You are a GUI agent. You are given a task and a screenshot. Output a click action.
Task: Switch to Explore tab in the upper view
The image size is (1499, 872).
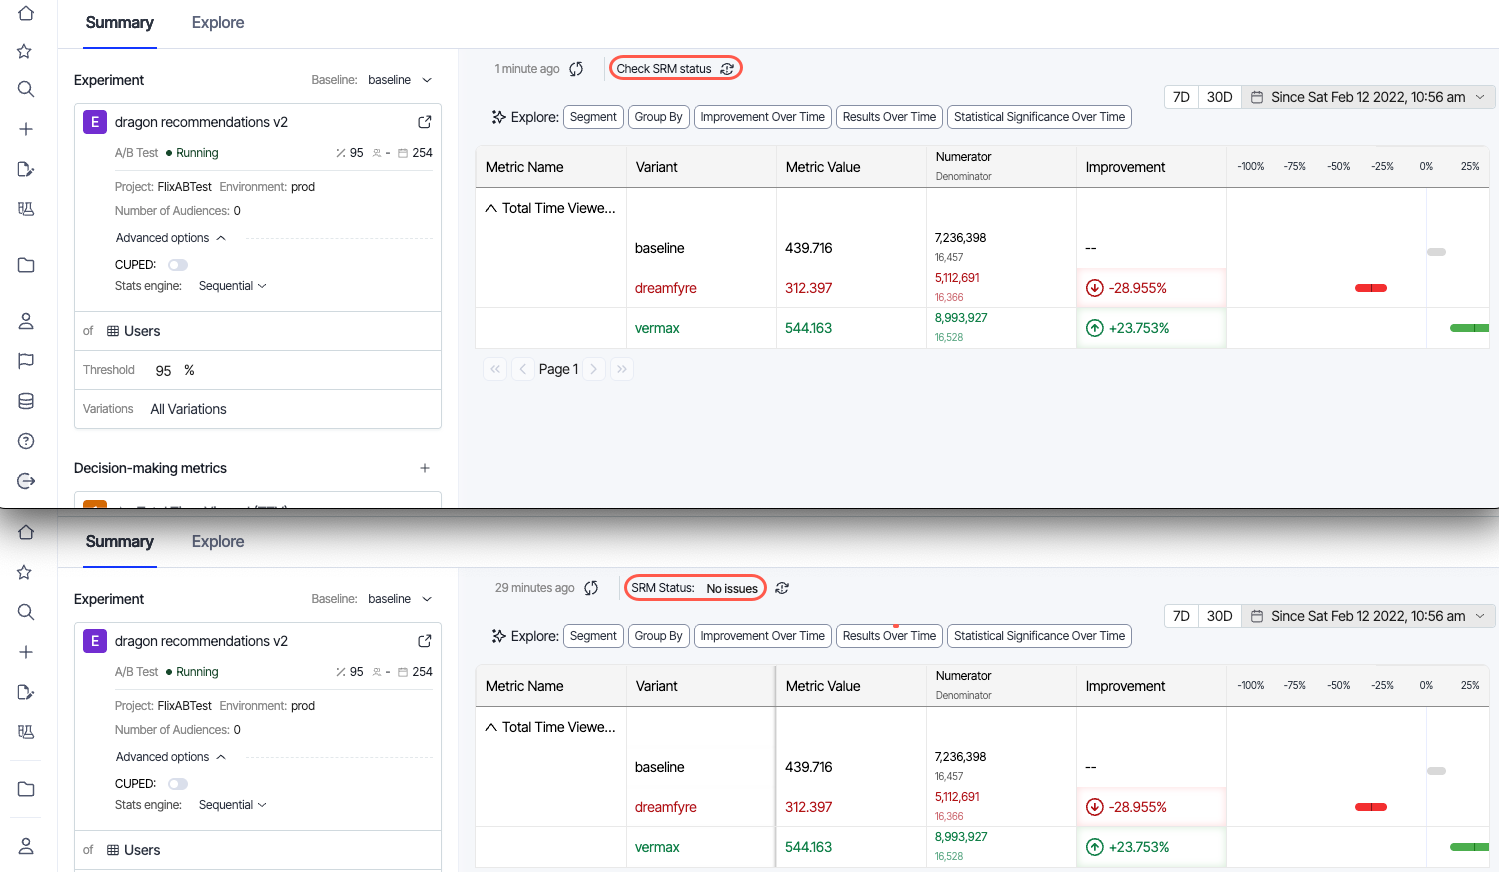coord(218,23)
